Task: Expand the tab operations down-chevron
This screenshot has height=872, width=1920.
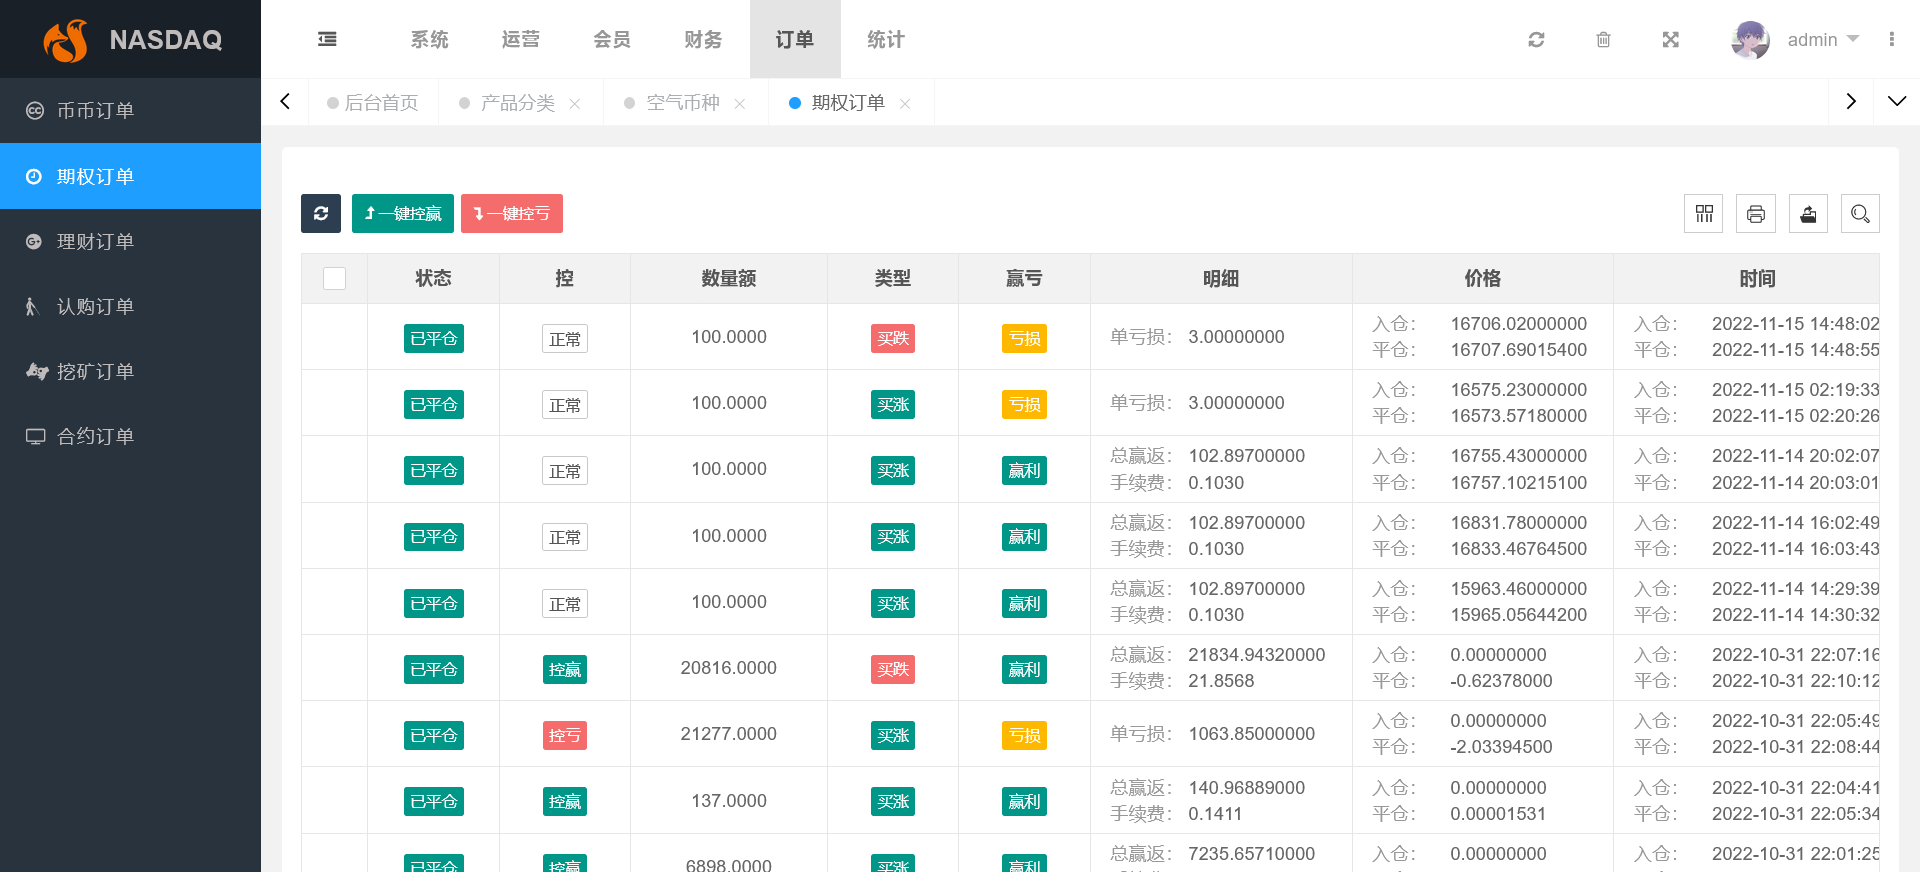Action: (x=1896, y=101)
